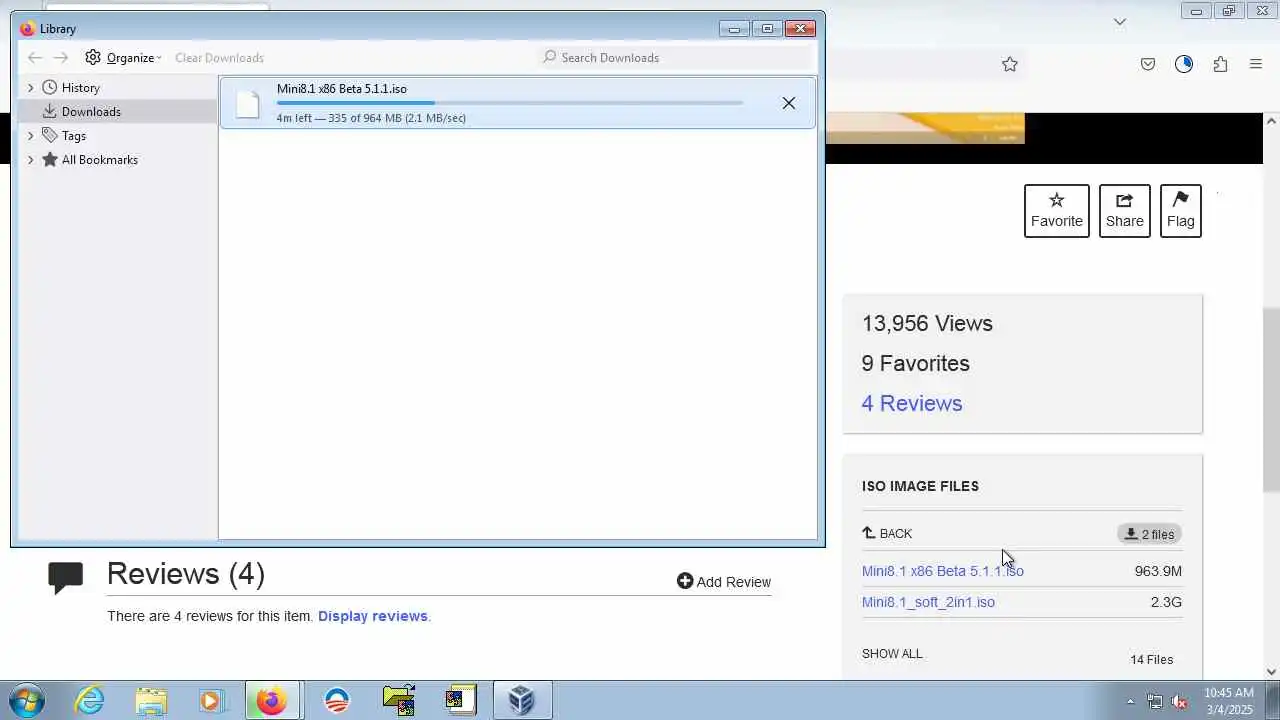The height and width of the screenshot is (720, 1280).
Task: Click 14 Files text
Action: click(1152, 660)
